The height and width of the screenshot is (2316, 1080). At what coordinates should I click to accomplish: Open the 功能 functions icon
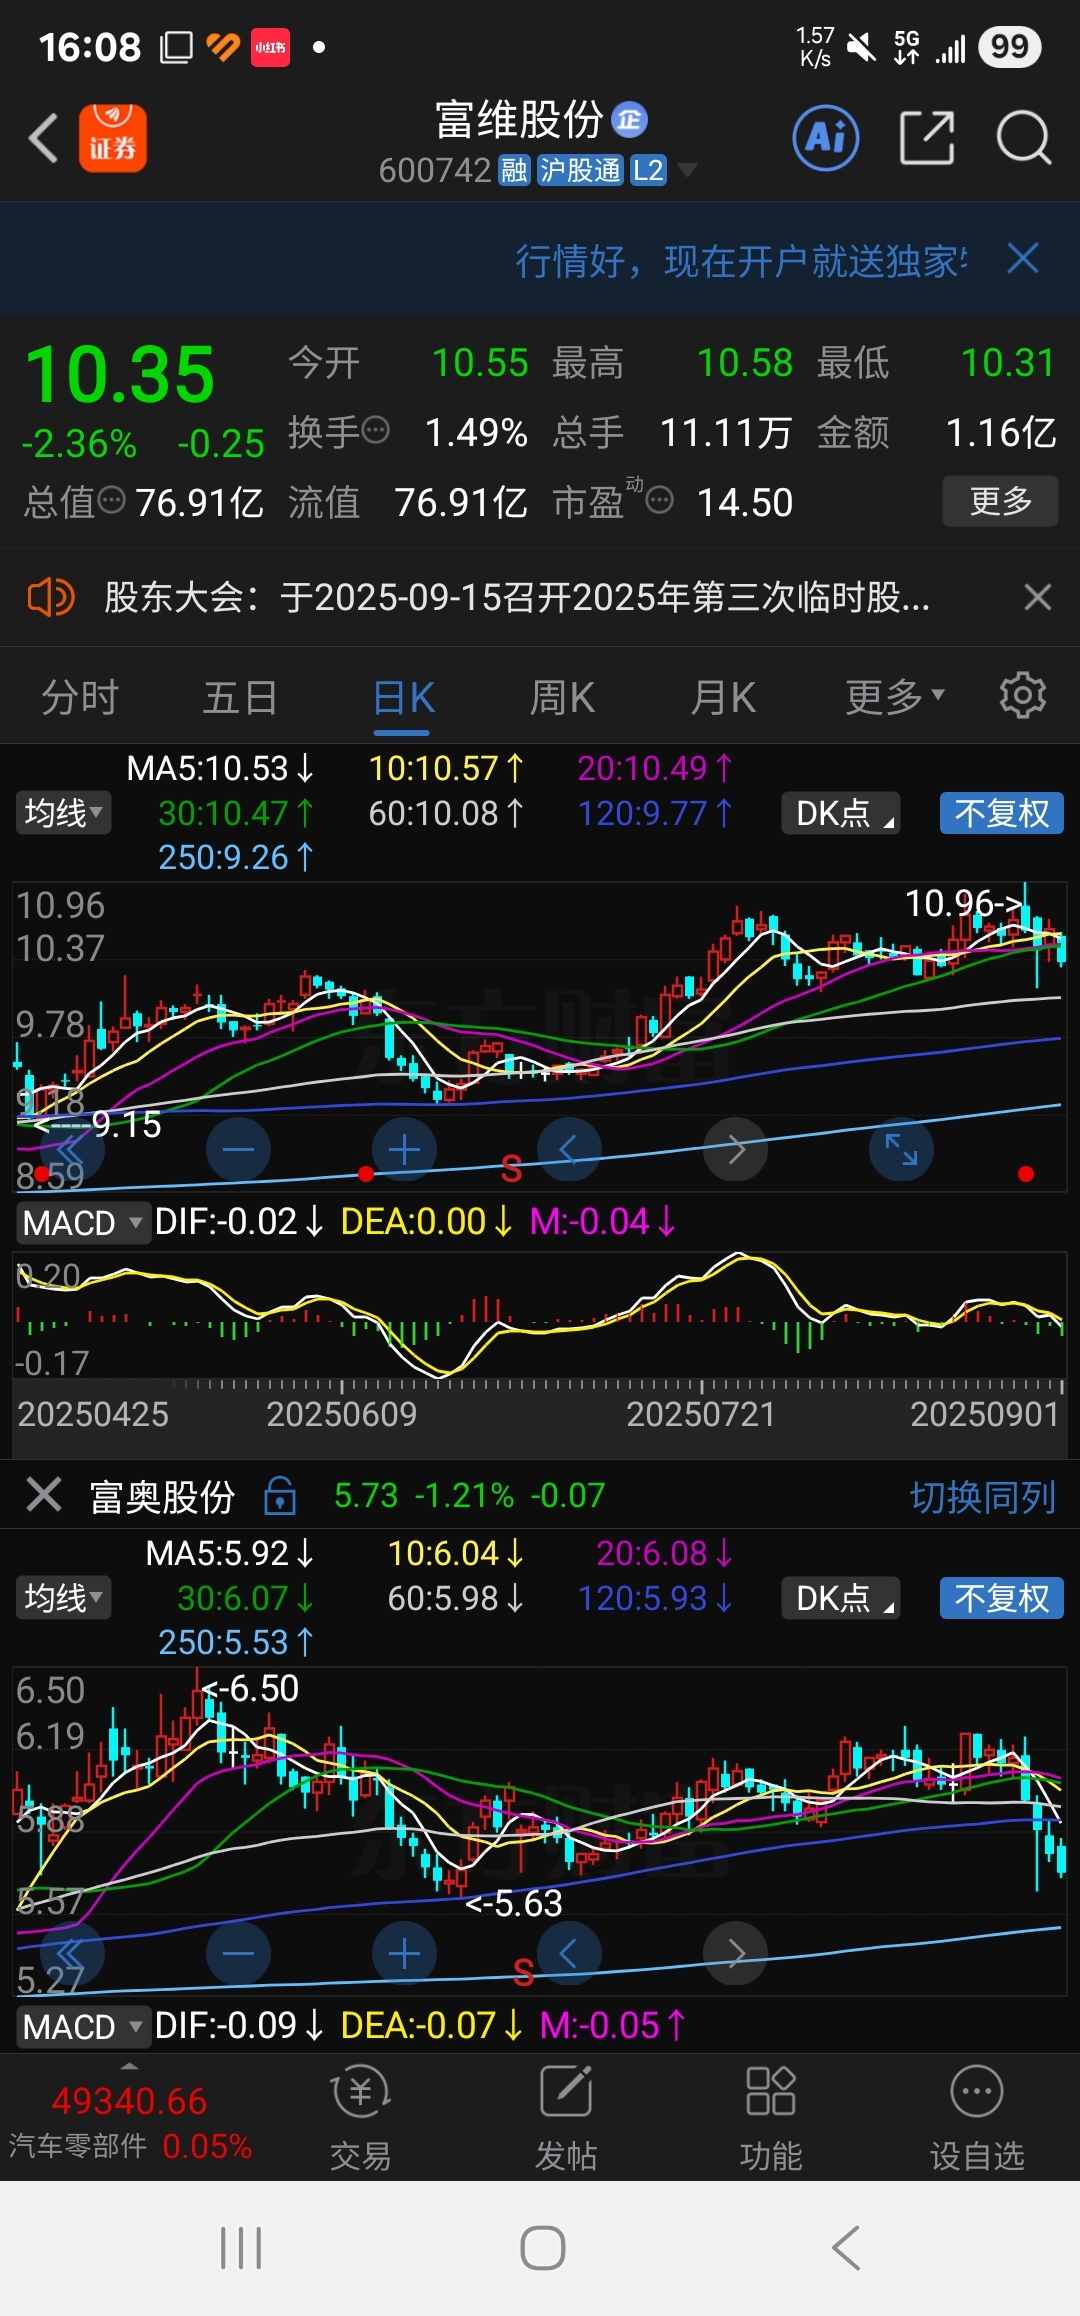click(770, 2118)
